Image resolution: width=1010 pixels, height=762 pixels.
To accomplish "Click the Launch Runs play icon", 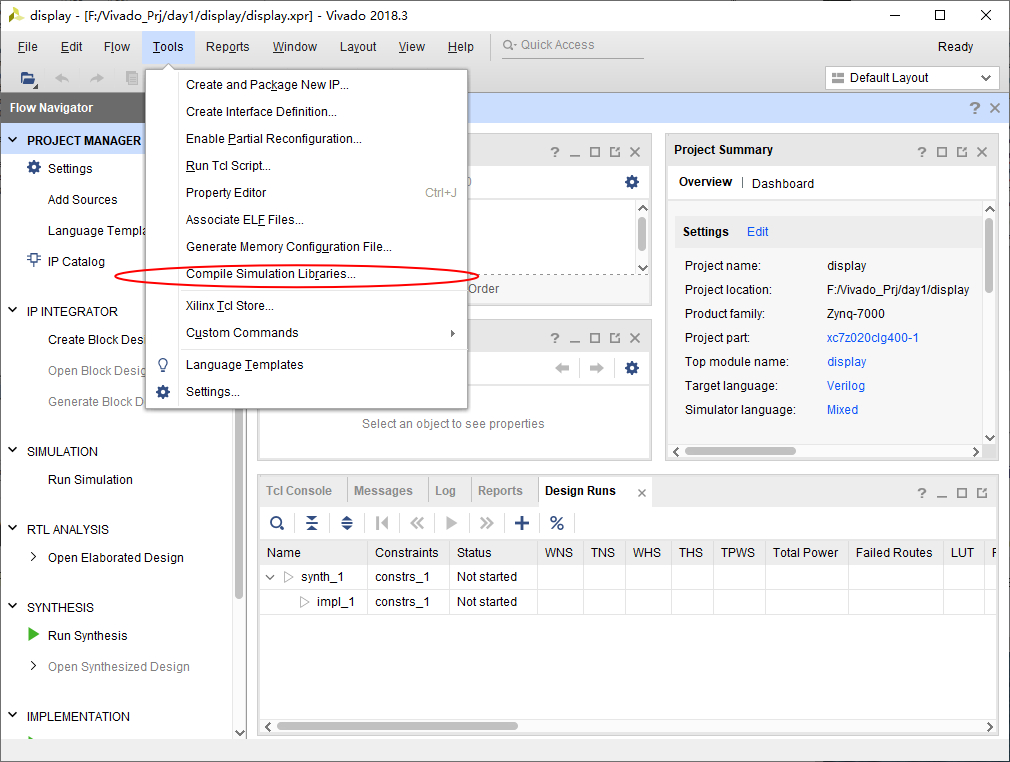I will 452,523.
